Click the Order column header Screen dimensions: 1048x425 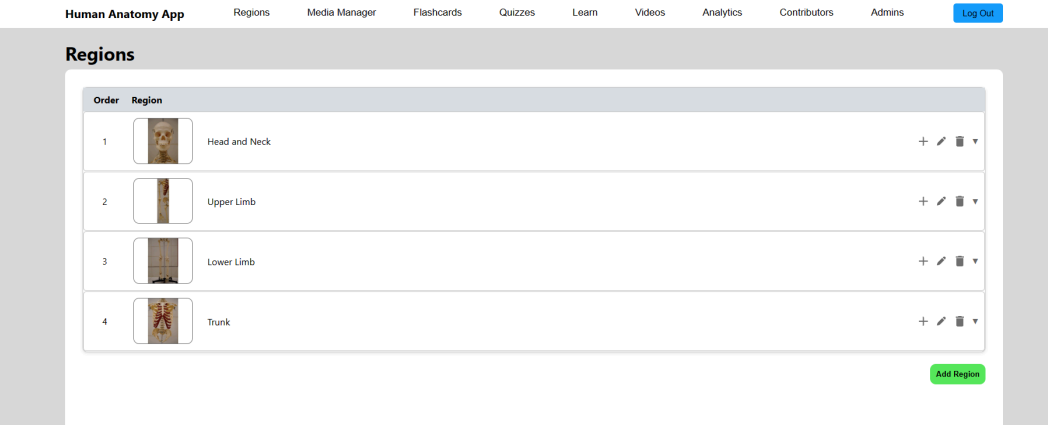pos(106,100)
